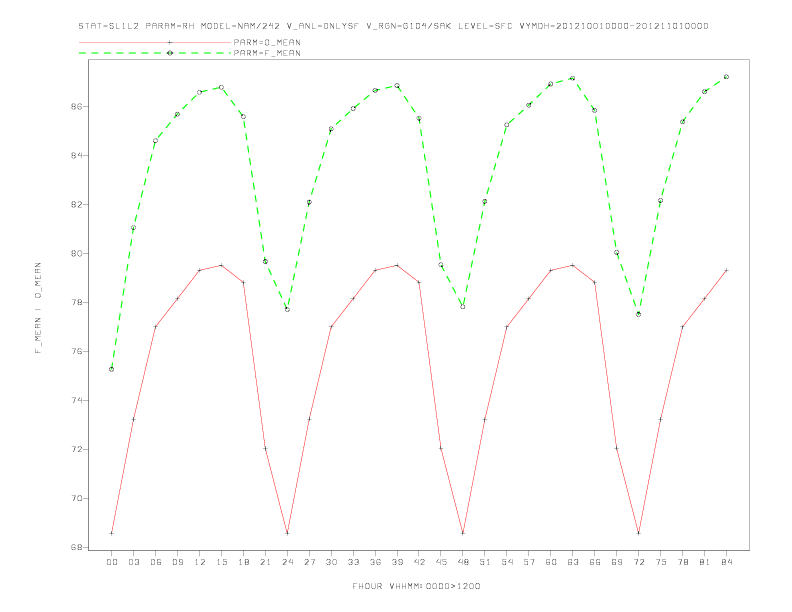This screenshot has height=612, width=792.
Task: Select the circle marker on the green legend line
Action: pos(170,53)
